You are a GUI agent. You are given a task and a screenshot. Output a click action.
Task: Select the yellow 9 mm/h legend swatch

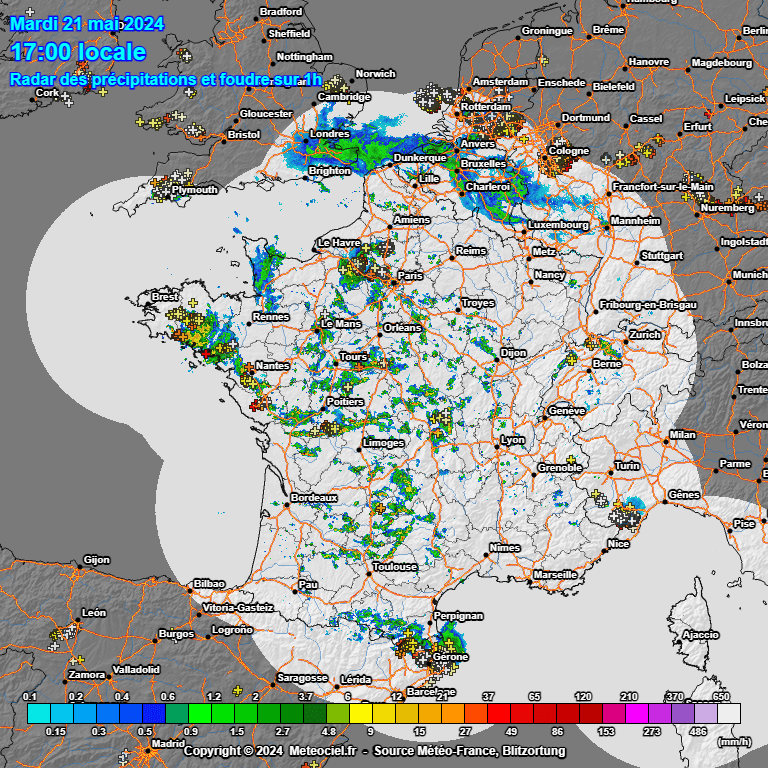[361, 713]
